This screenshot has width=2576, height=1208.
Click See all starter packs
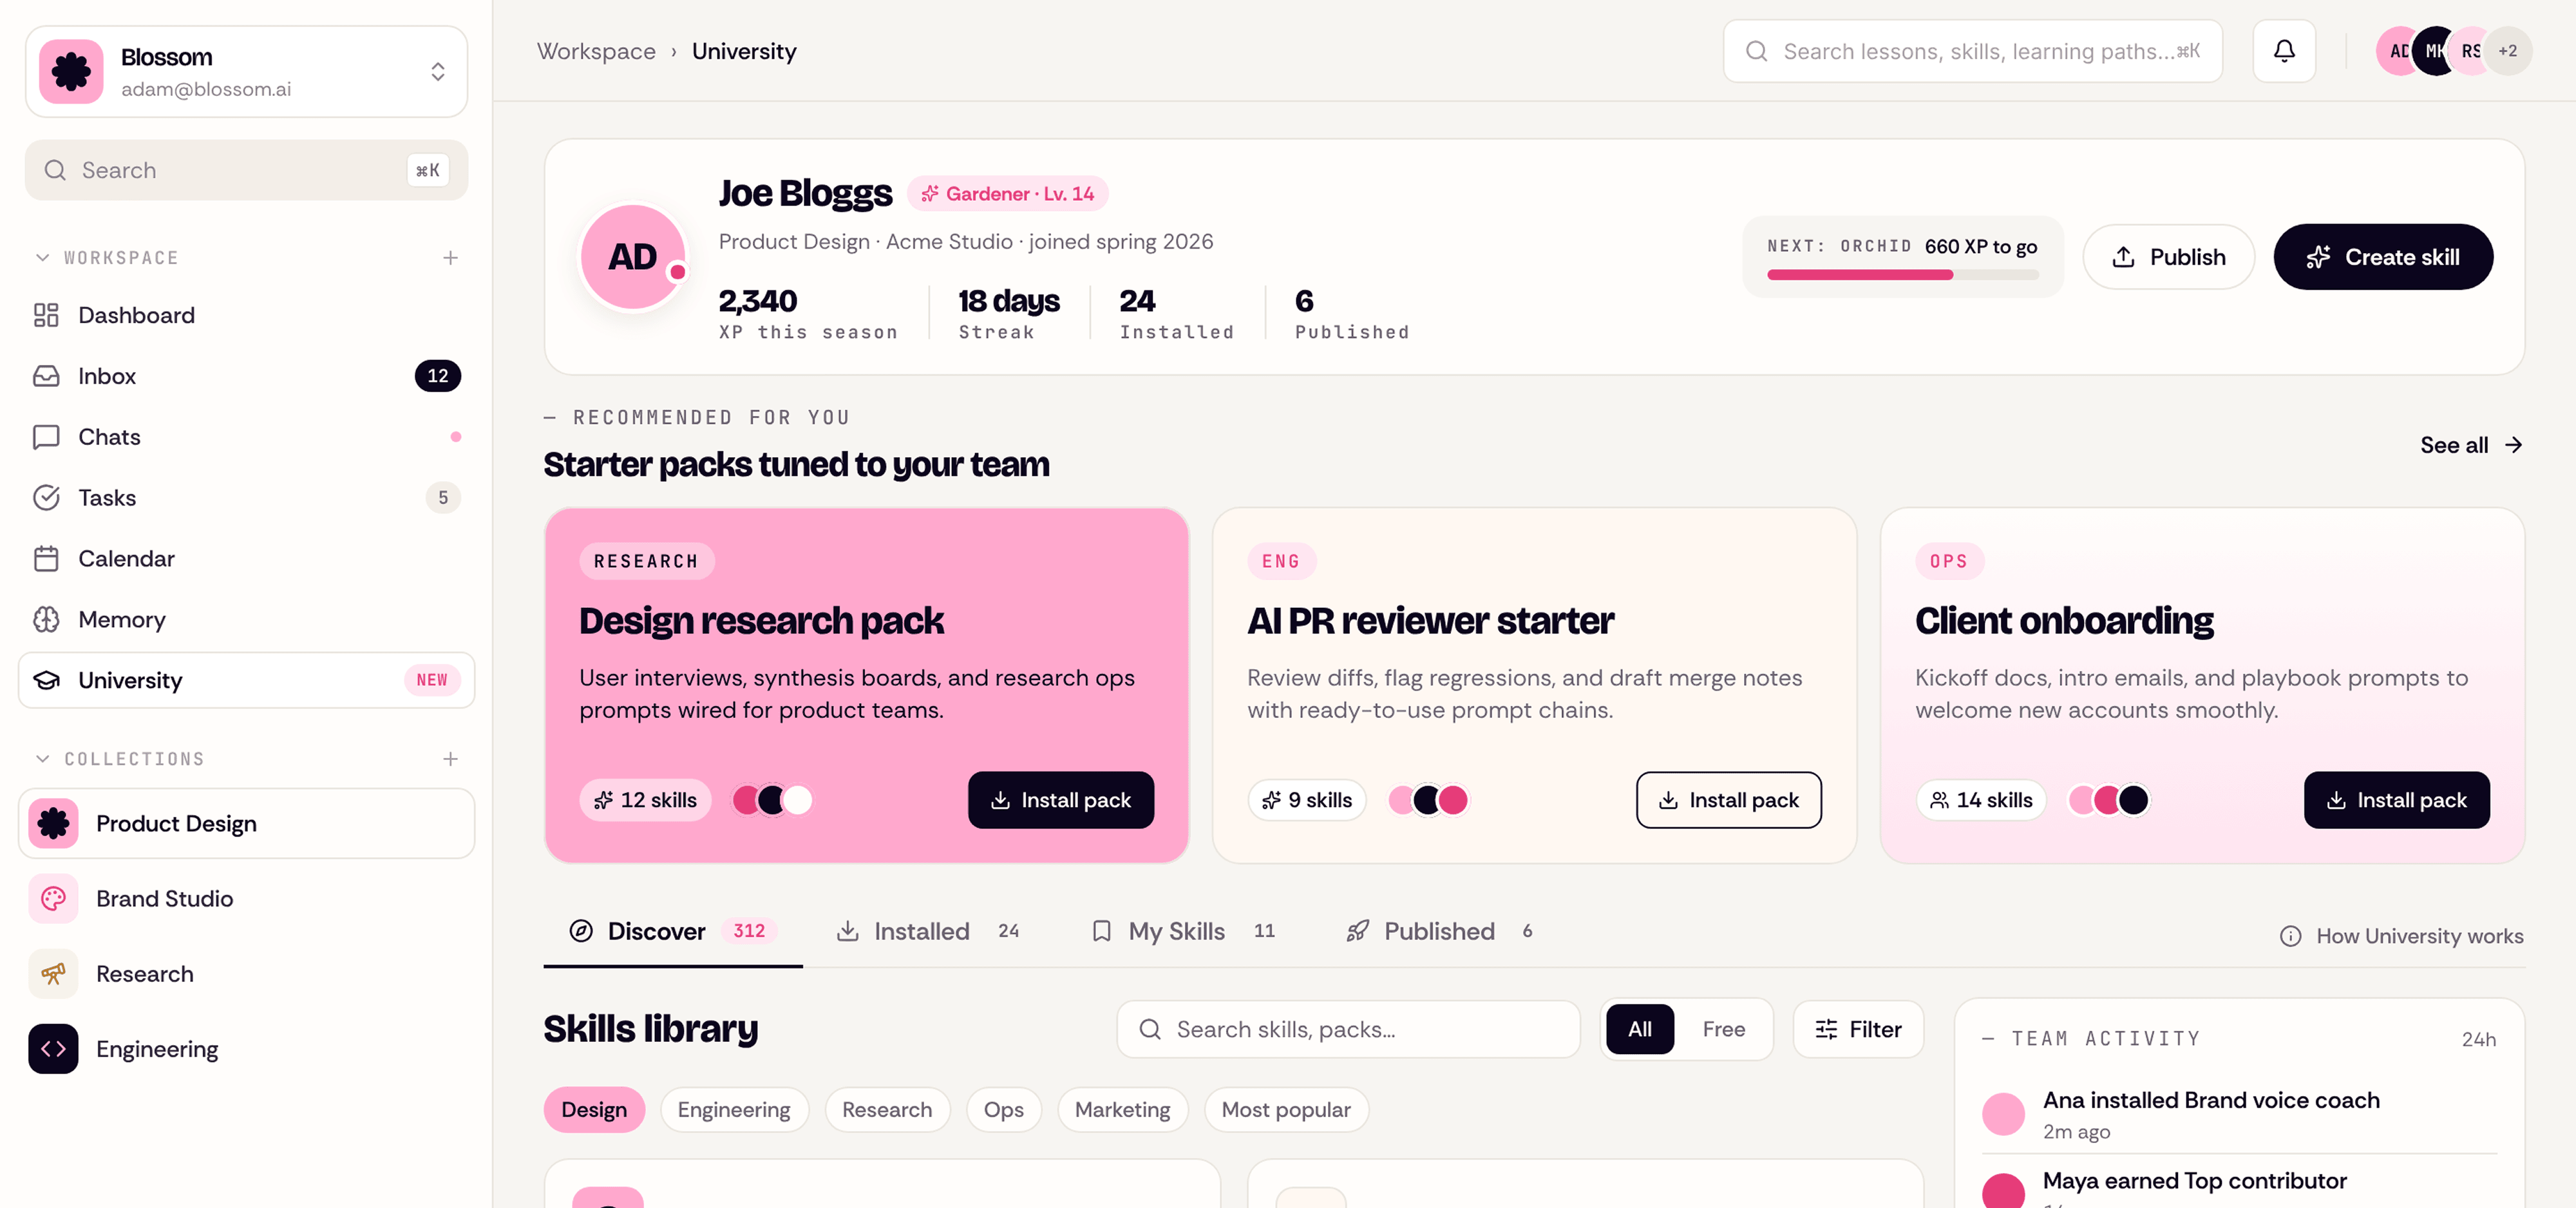(2471, 445)
